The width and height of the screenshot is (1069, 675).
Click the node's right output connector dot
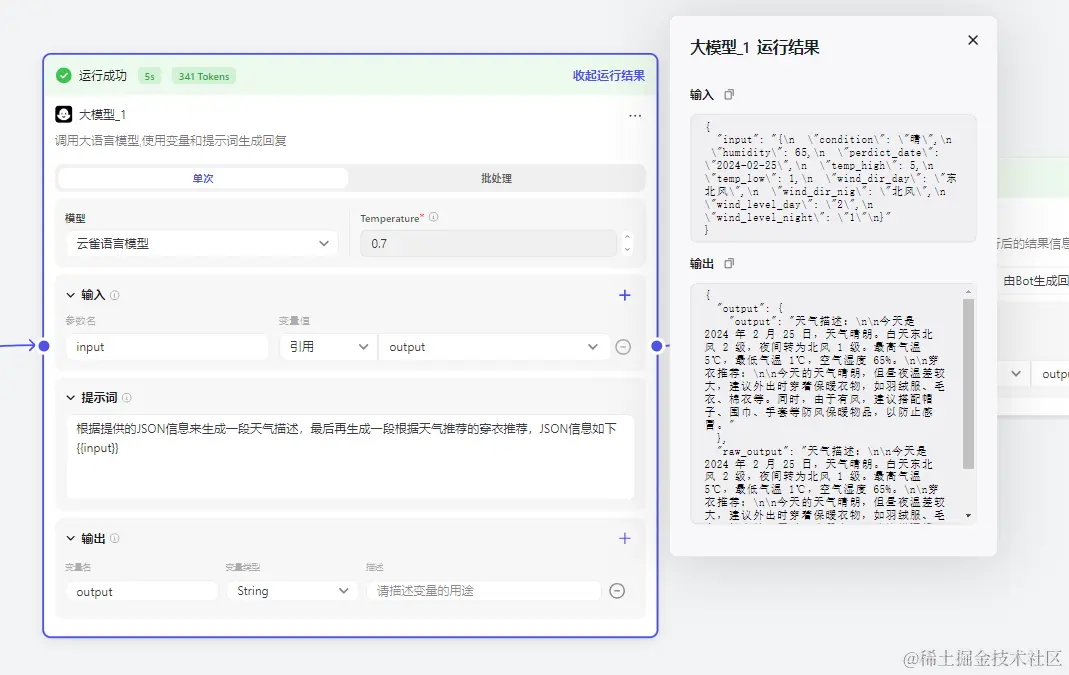[x=657, y=346]
